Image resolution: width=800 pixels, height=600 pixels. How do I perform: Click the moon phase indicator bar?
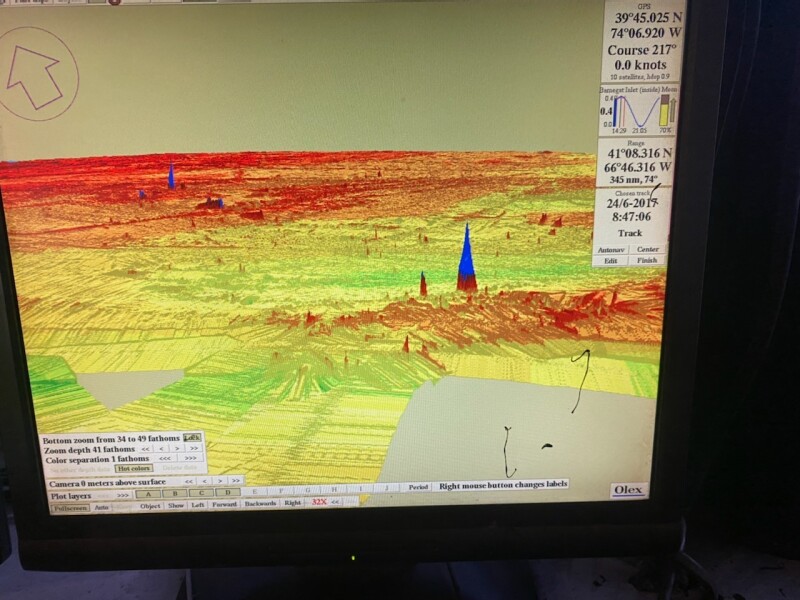pos(664,114)
